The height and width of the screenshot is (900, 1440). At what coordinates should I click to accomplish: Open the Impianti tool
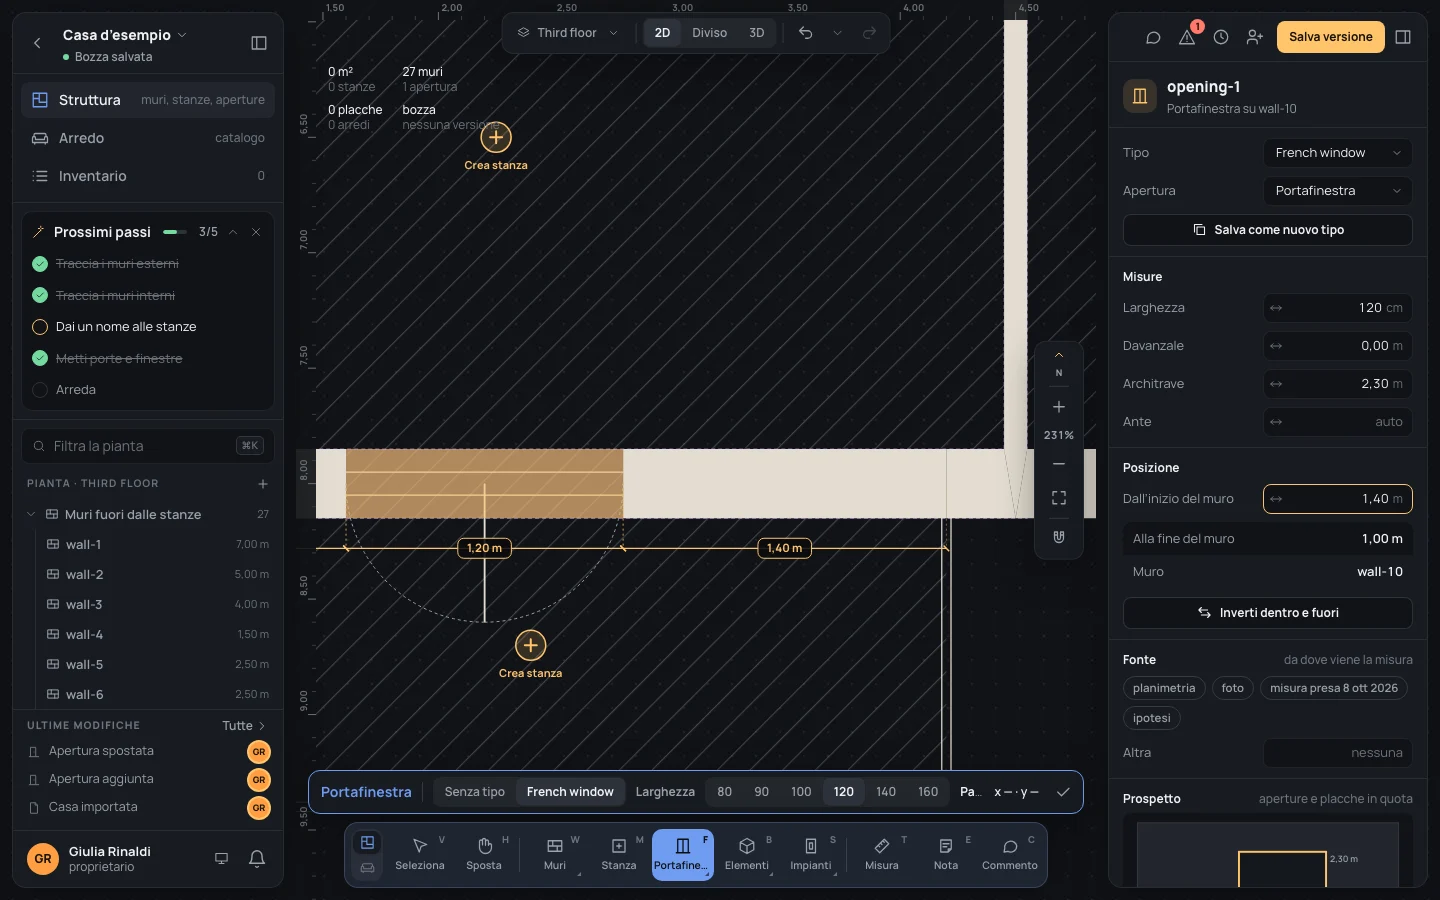point(811,855)
